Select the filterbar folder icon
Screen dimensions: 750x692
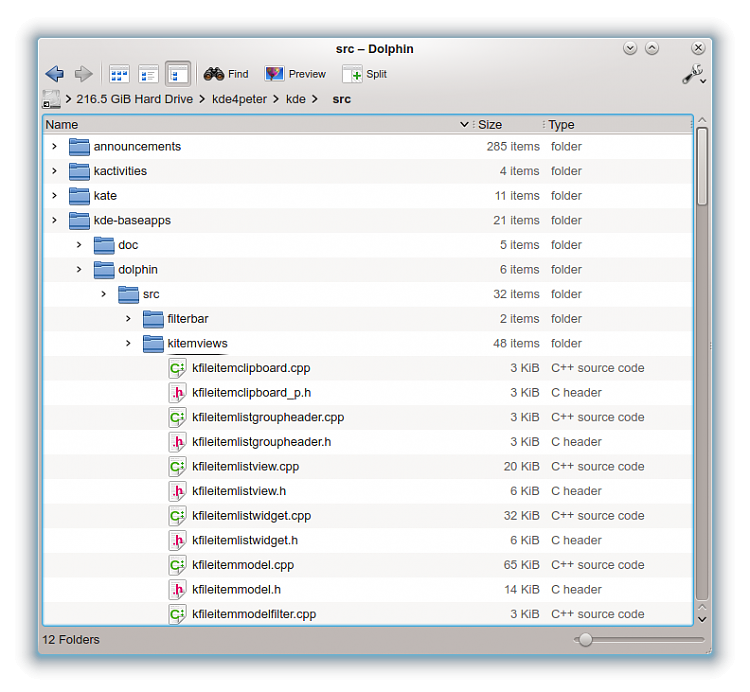pos(153,319)
